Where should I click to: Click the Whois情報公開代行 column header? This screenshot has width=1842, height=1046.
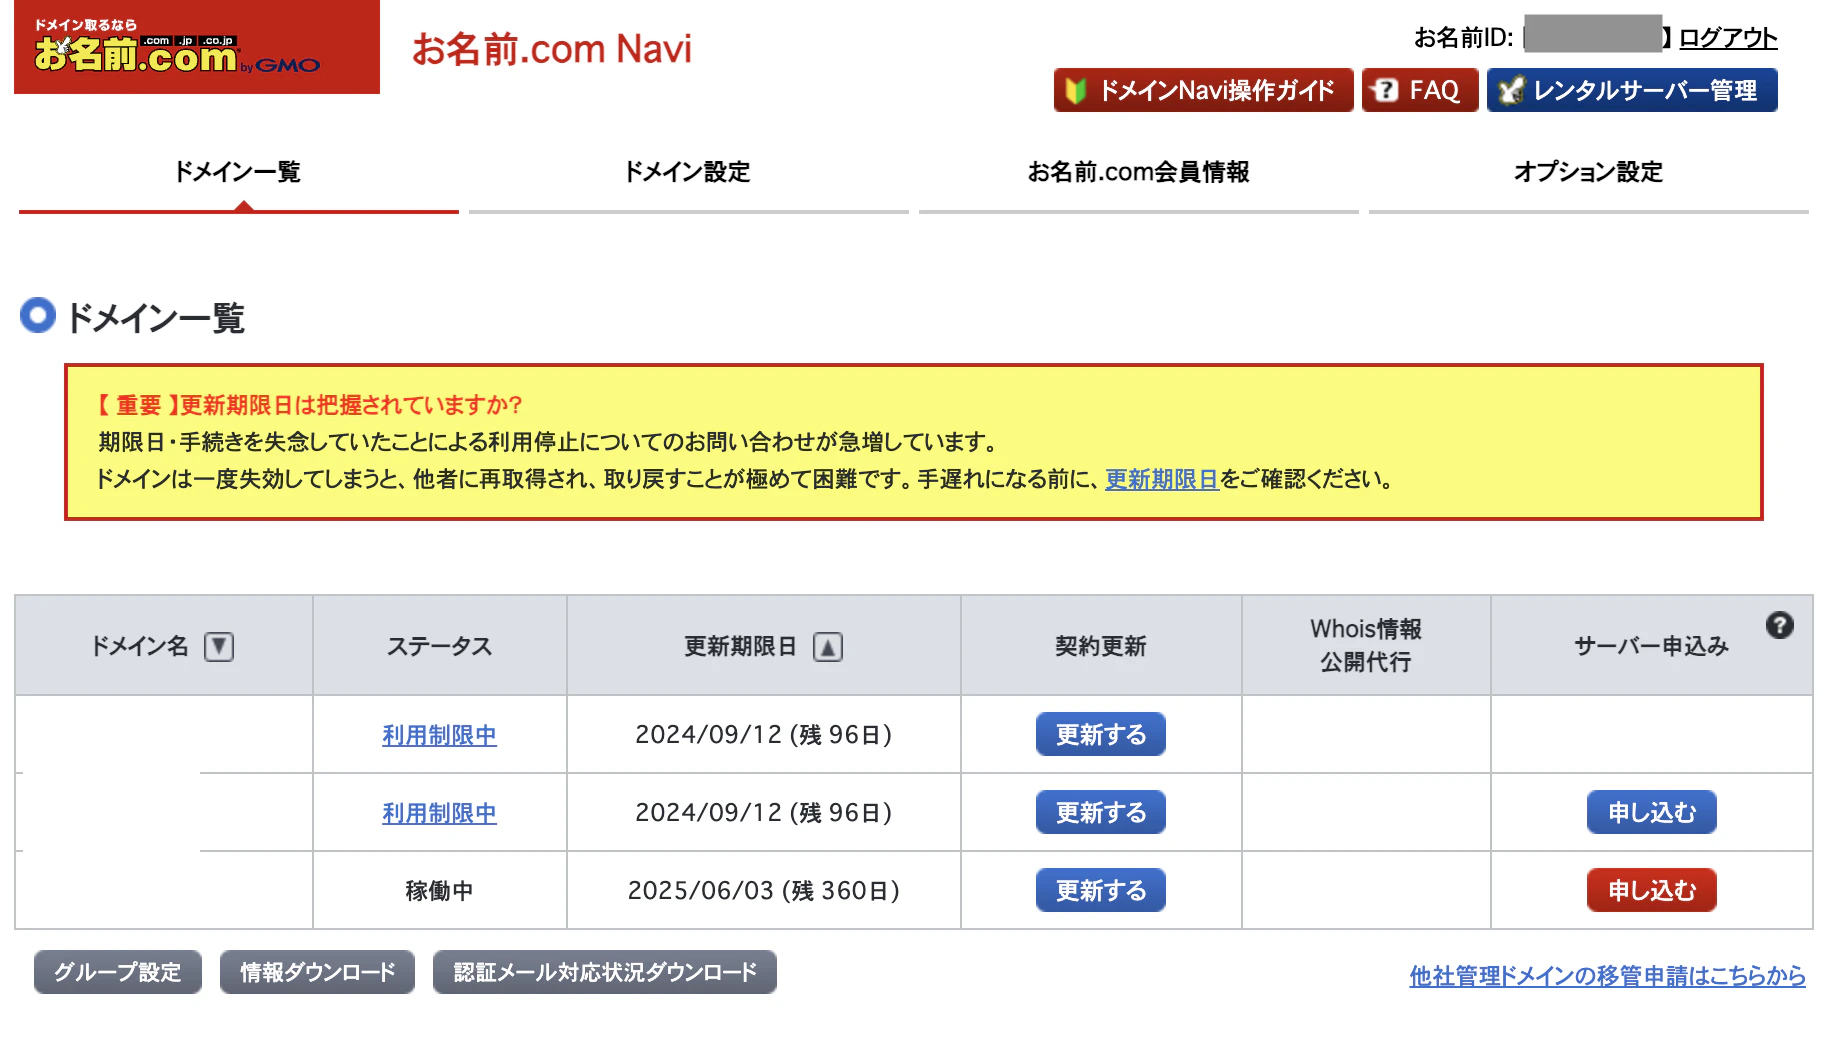1366,645
